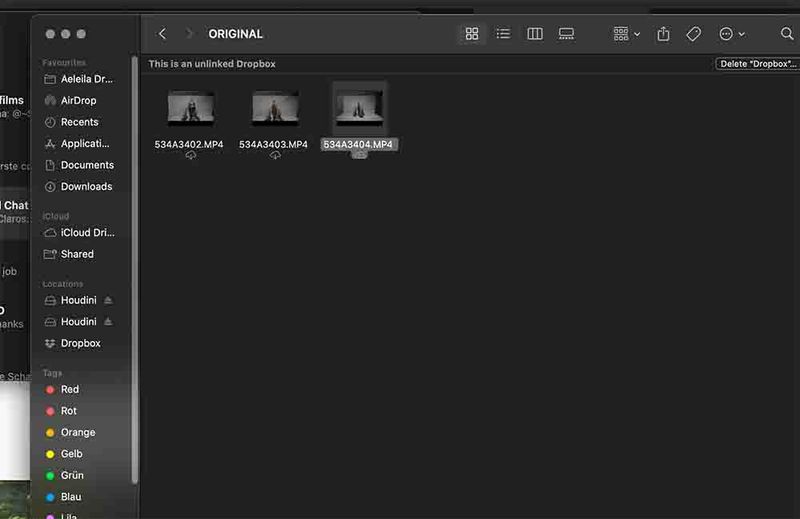Click the Tags section header

pyautogui.click(x=52, y=373)
